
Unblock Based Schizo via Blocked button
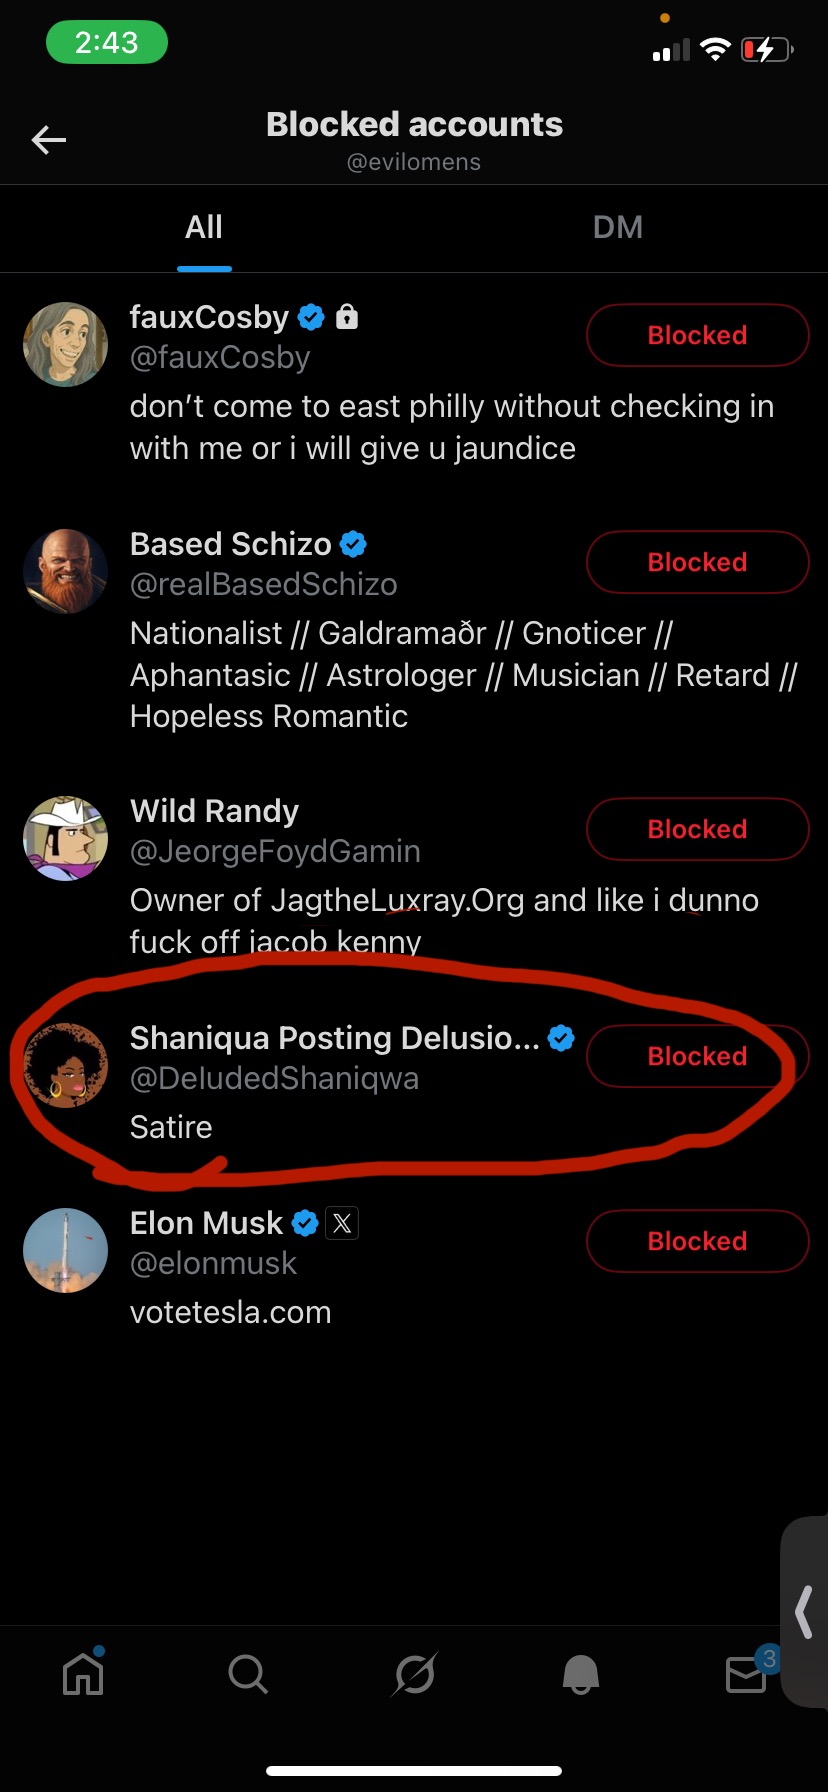point(697,562)
